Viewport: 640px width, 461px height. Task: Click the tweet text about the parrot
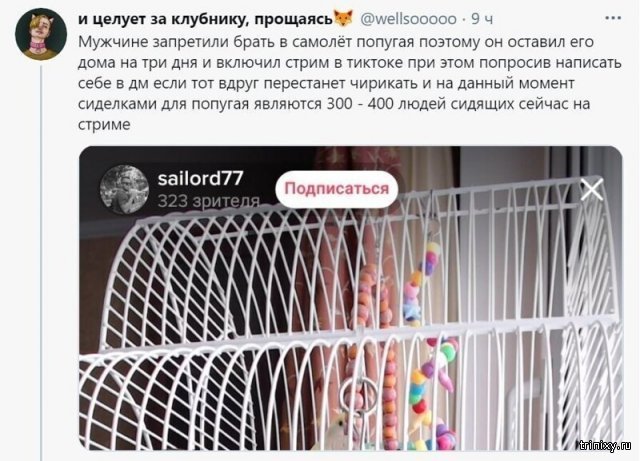coord(349,83)
